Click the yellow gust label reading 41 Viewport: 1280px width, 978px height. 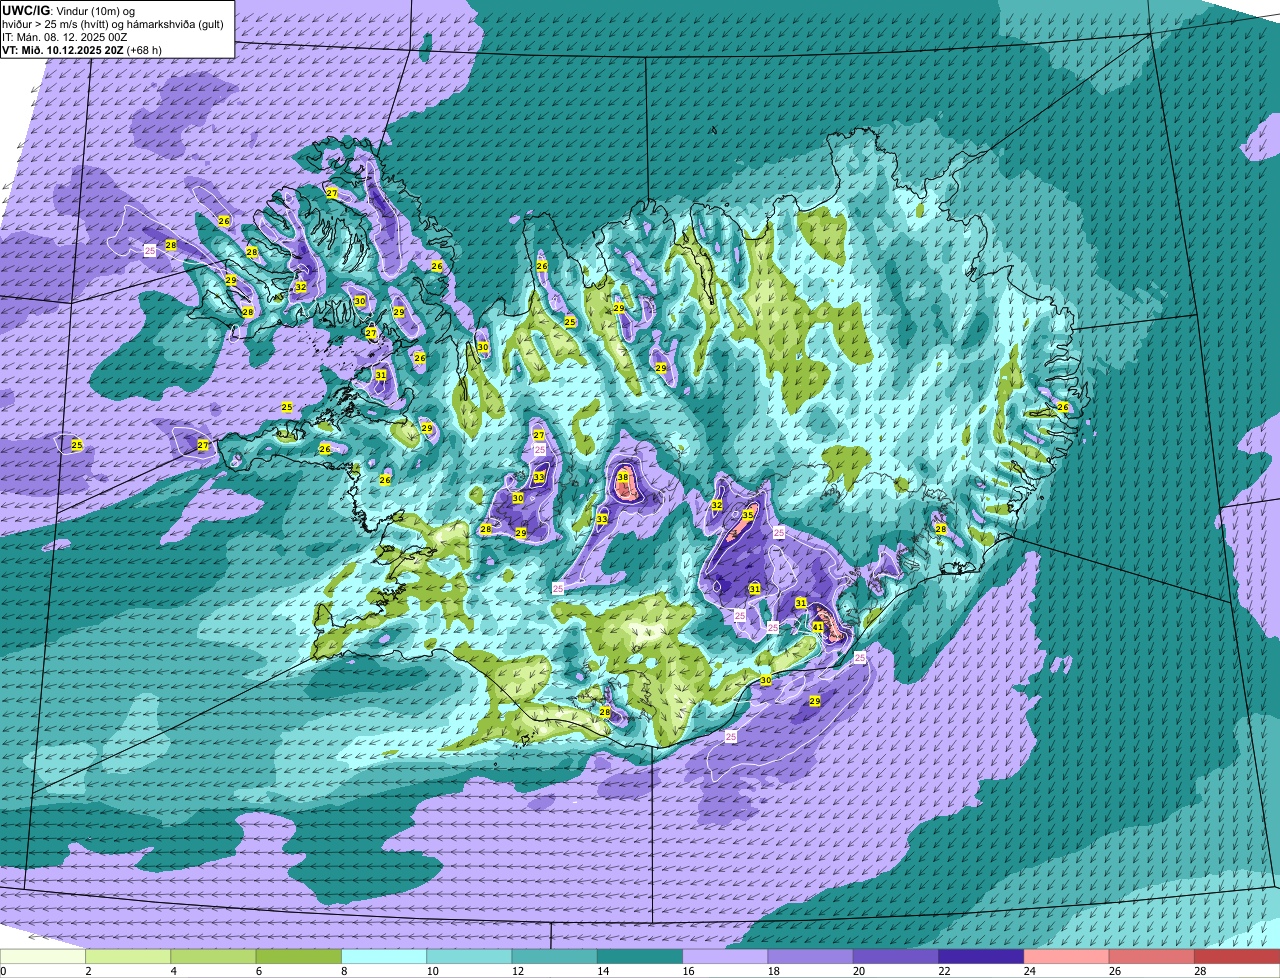click(x=818, y=627)
